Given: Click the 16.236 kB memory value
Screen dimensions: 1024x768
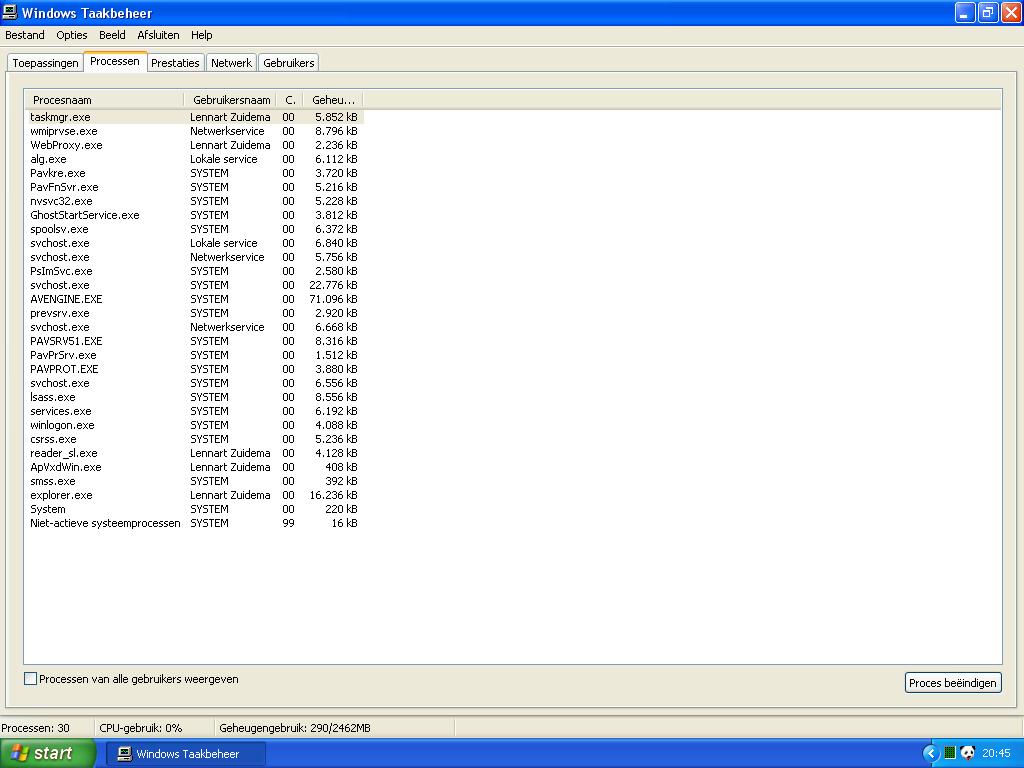Looking at the screenshot, I should (x=333, y=495).
